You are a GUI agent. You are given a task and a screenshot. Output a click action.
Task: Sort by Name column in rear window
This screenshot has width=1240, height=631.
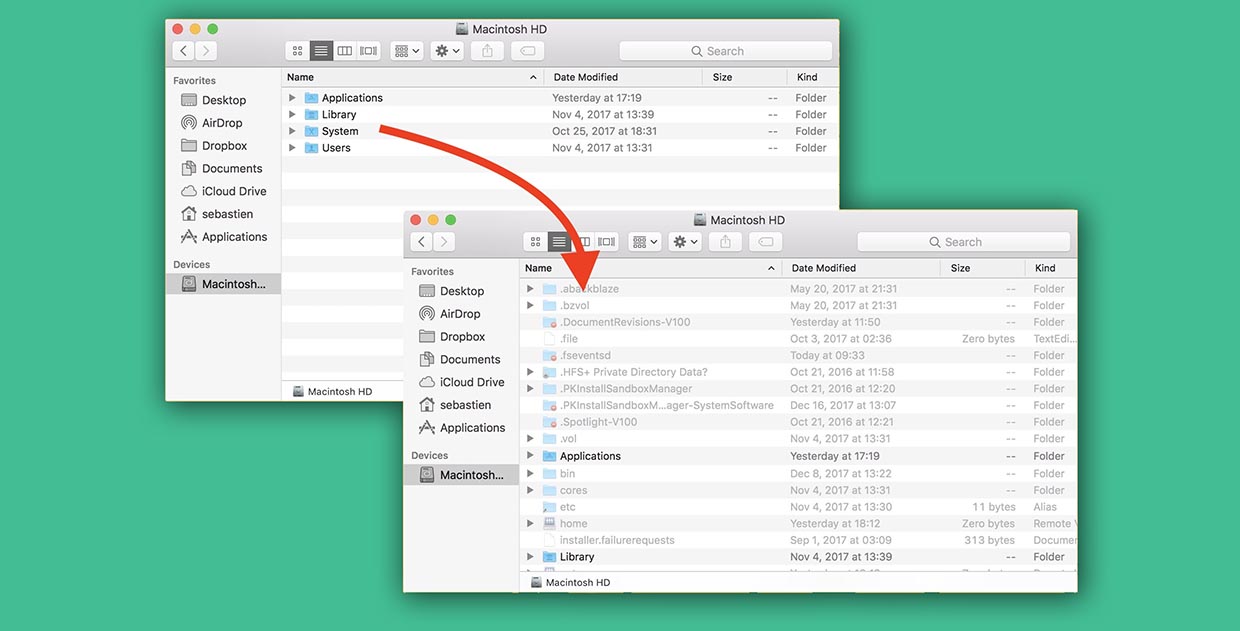click(x=412, y=77)
